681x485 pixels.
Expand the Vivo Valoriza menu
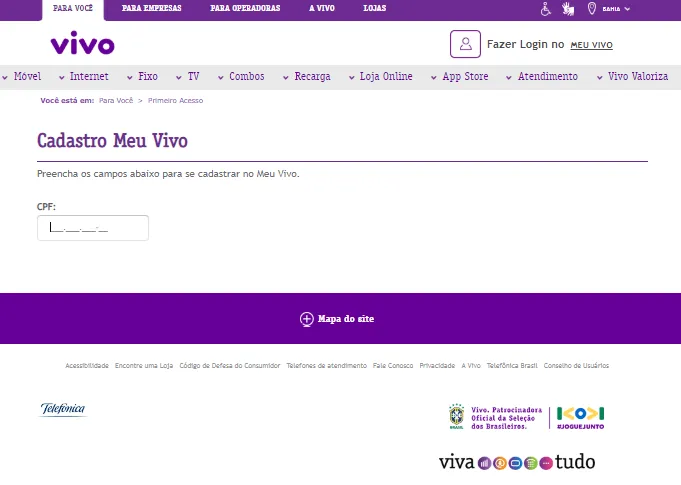pyautogui.click(x=632, y=77)
